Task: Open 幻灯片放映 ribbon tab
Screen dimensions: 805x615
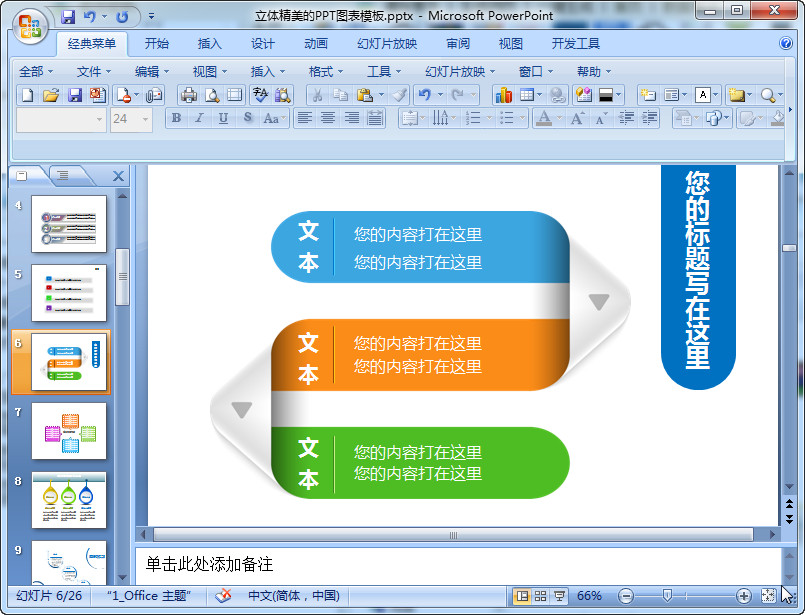Action: [387, 44]
